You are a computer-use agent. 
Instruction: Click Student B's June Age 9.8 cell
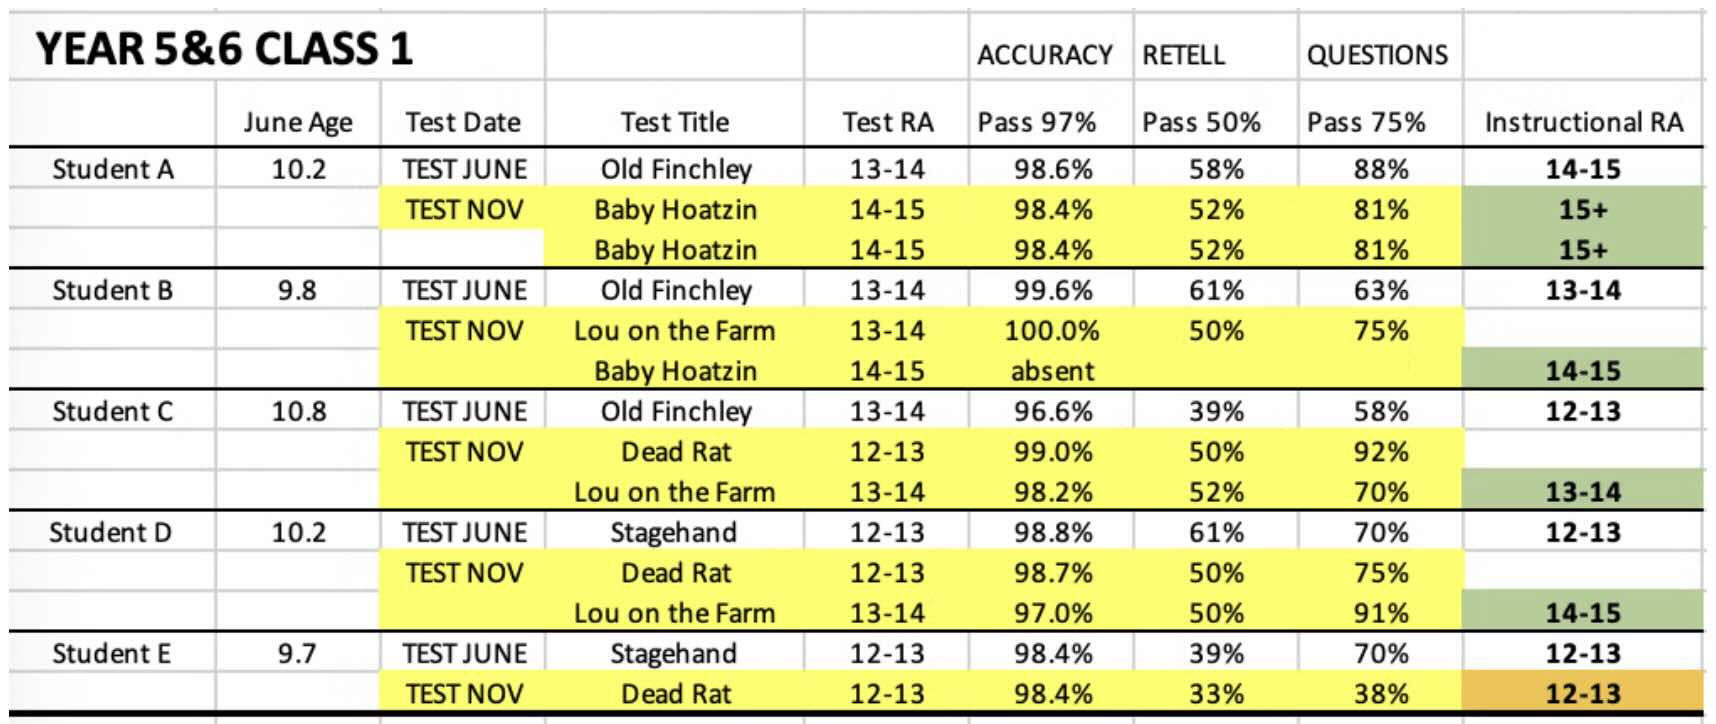298,290
